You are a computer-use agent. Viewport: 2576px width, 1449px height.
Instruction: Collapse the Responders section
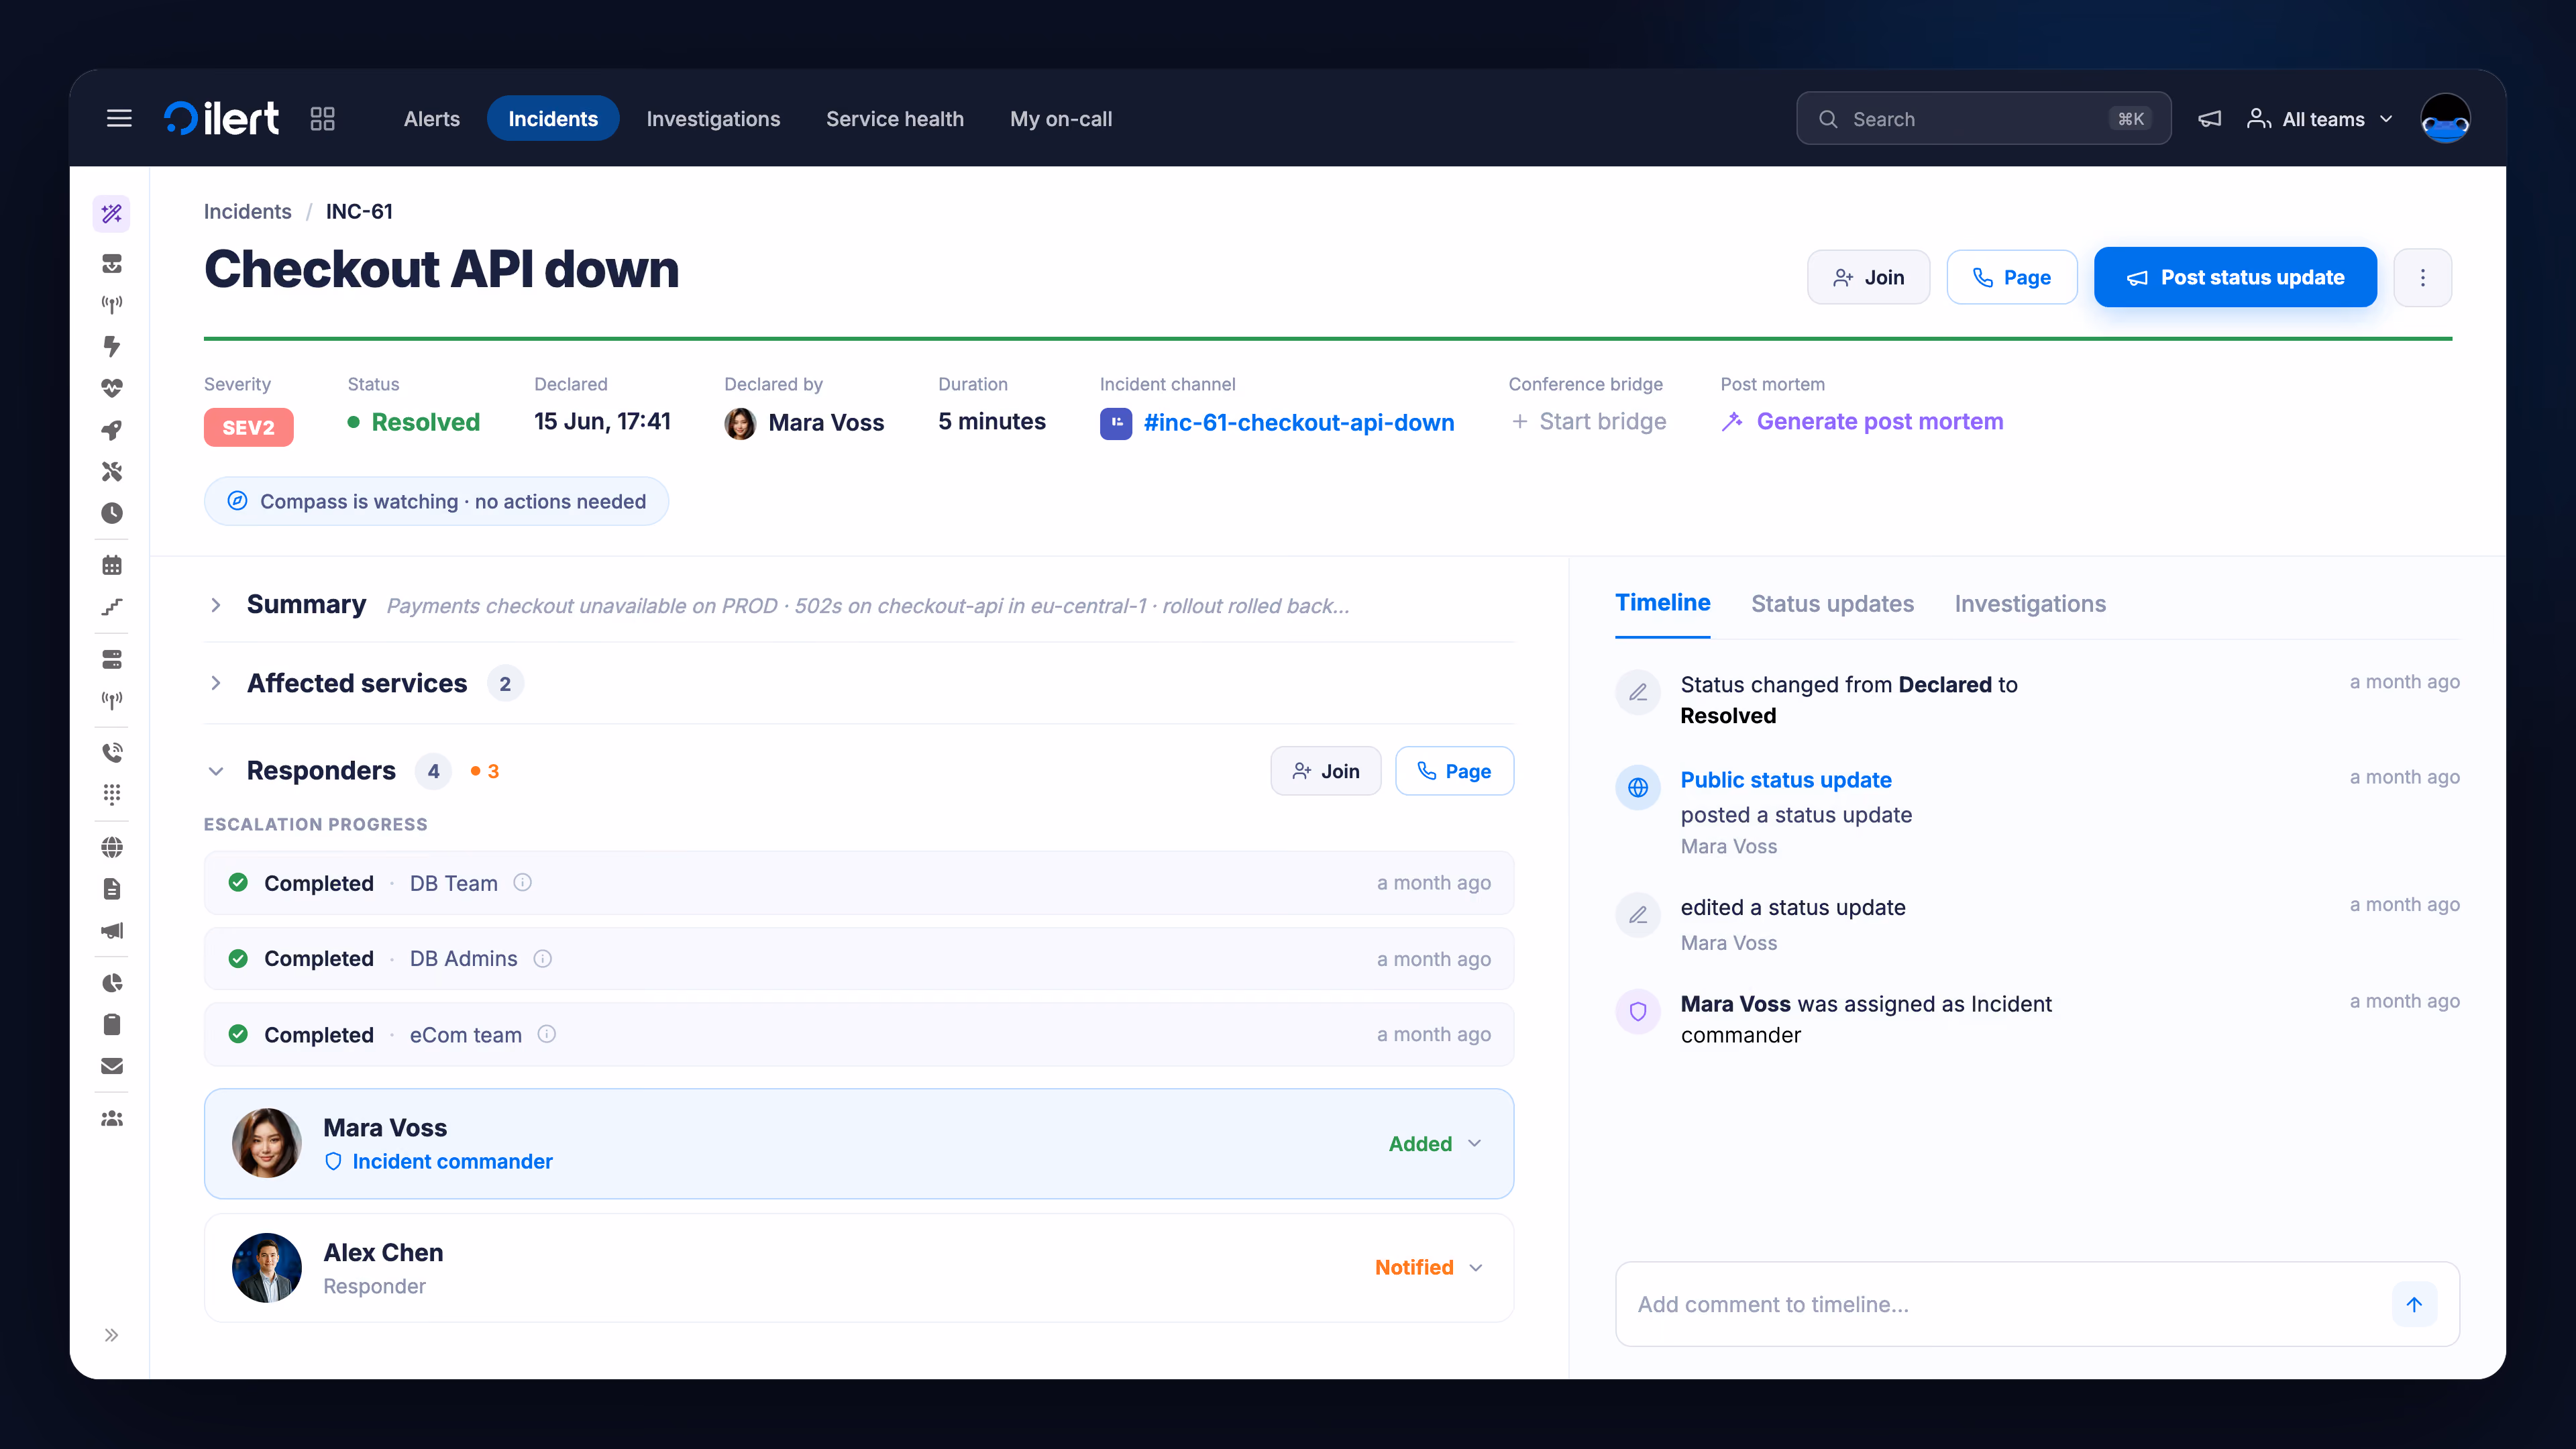(x=215, y=771)
